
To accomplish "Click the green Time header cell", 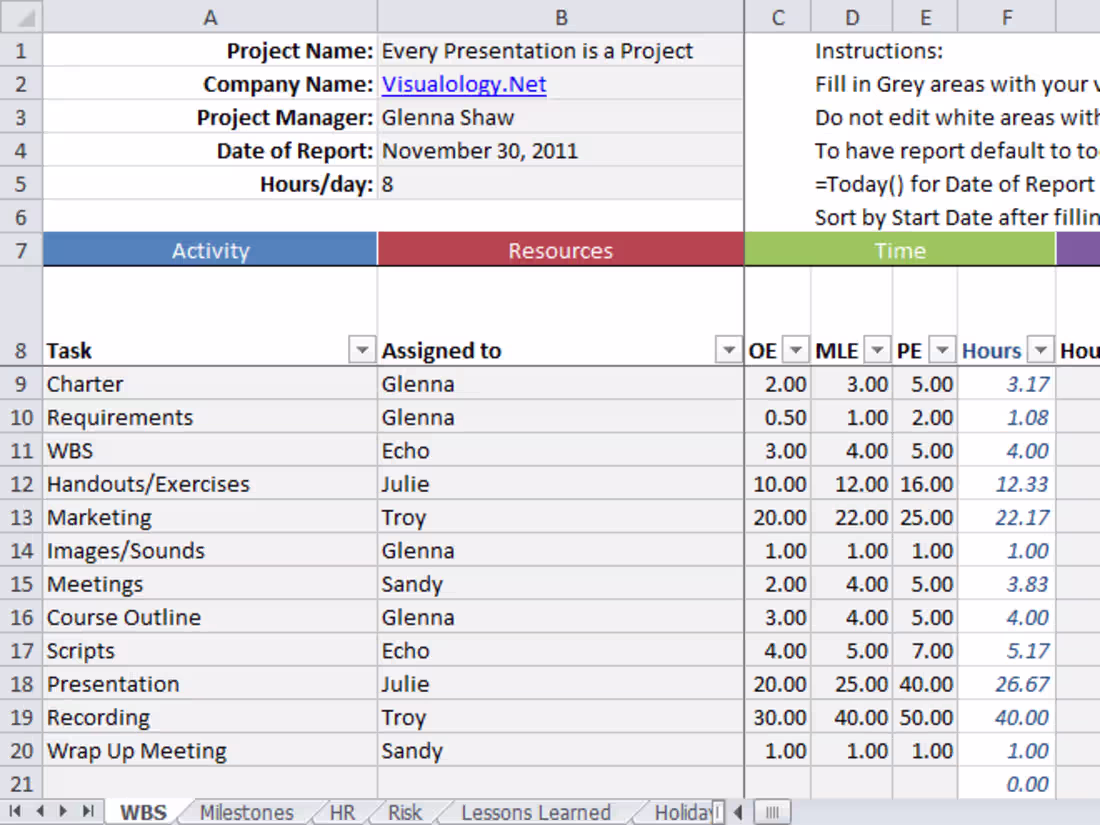I will click(x=900, y=250).
